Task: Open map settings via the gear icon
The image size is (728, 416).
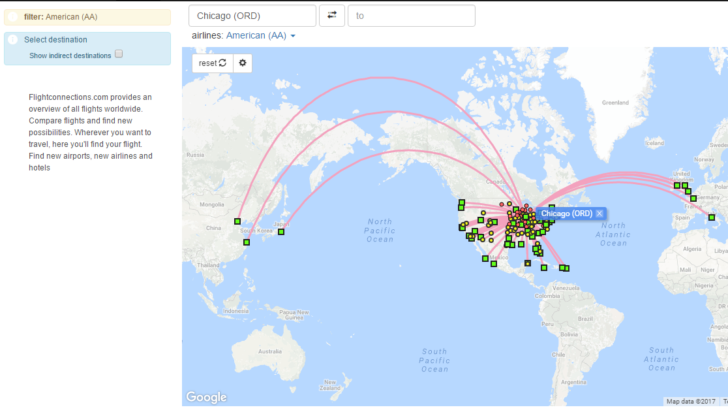Action: [242, 63]
